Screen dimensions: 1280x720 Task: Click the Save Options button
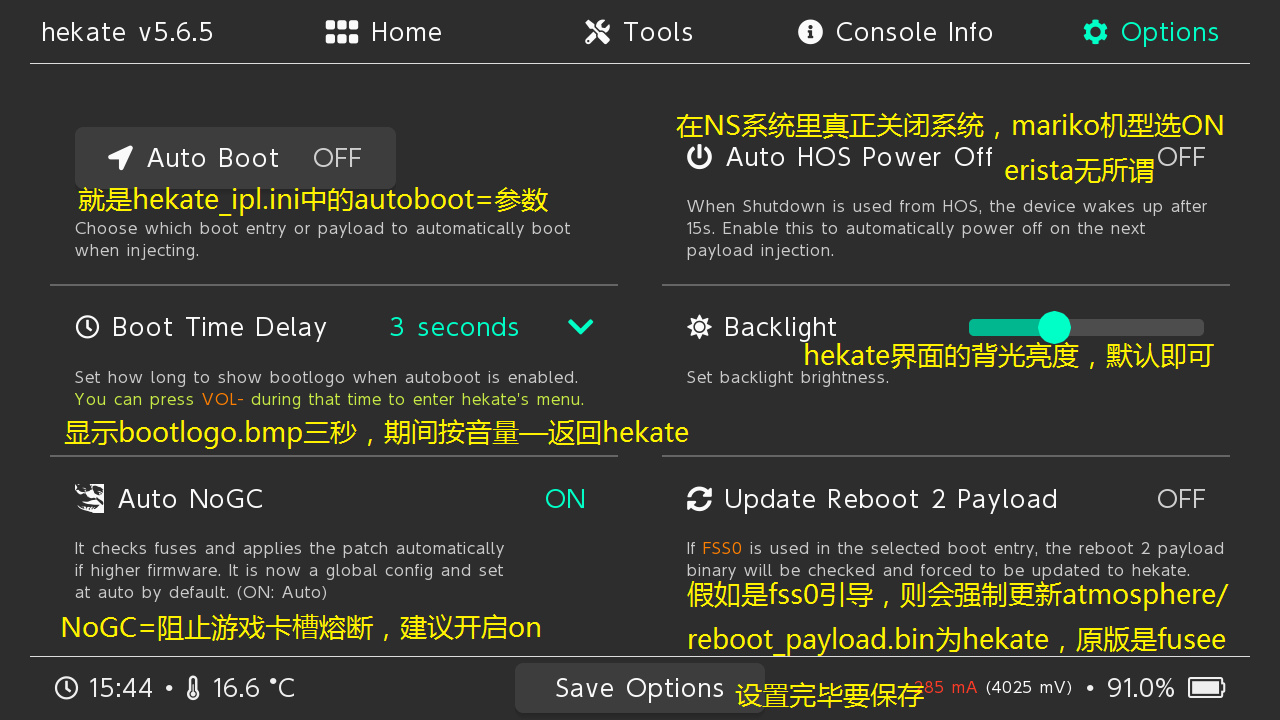pos(640,688)
